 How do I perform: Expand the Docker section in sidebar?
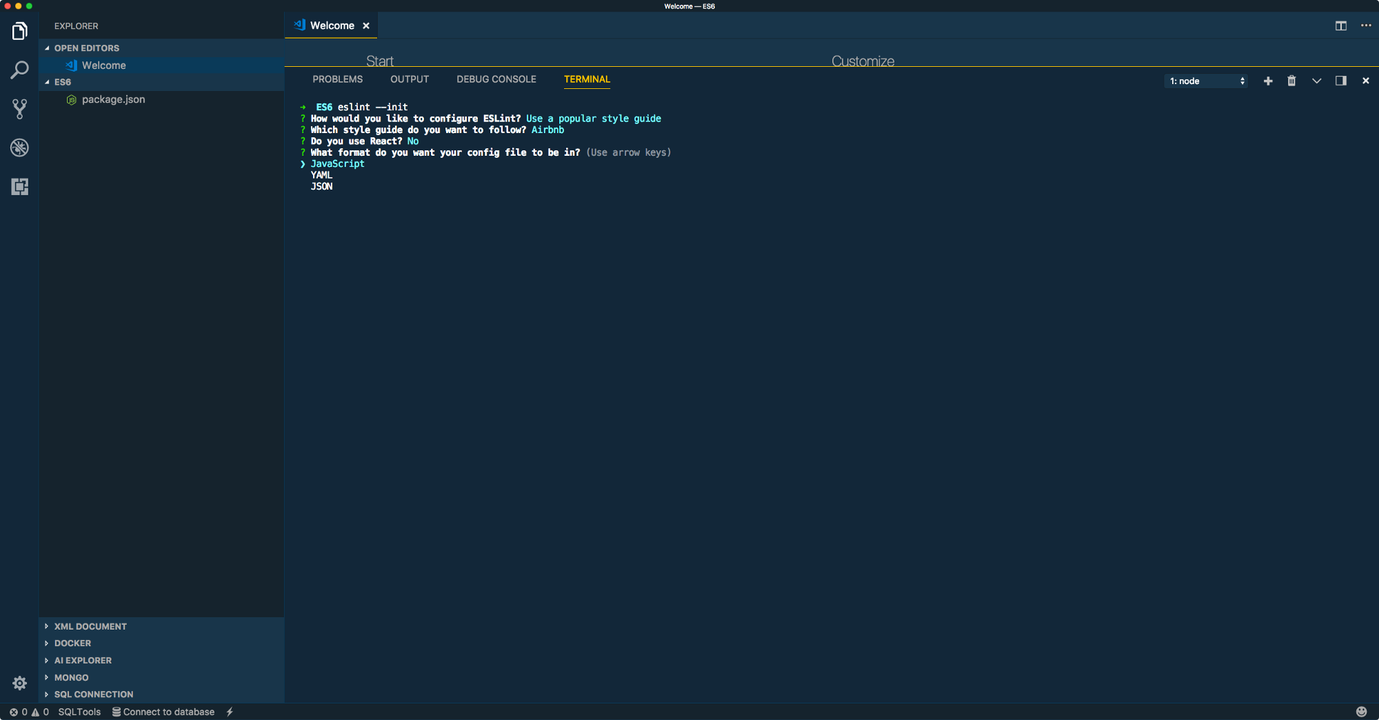click(x=70, y=643)
